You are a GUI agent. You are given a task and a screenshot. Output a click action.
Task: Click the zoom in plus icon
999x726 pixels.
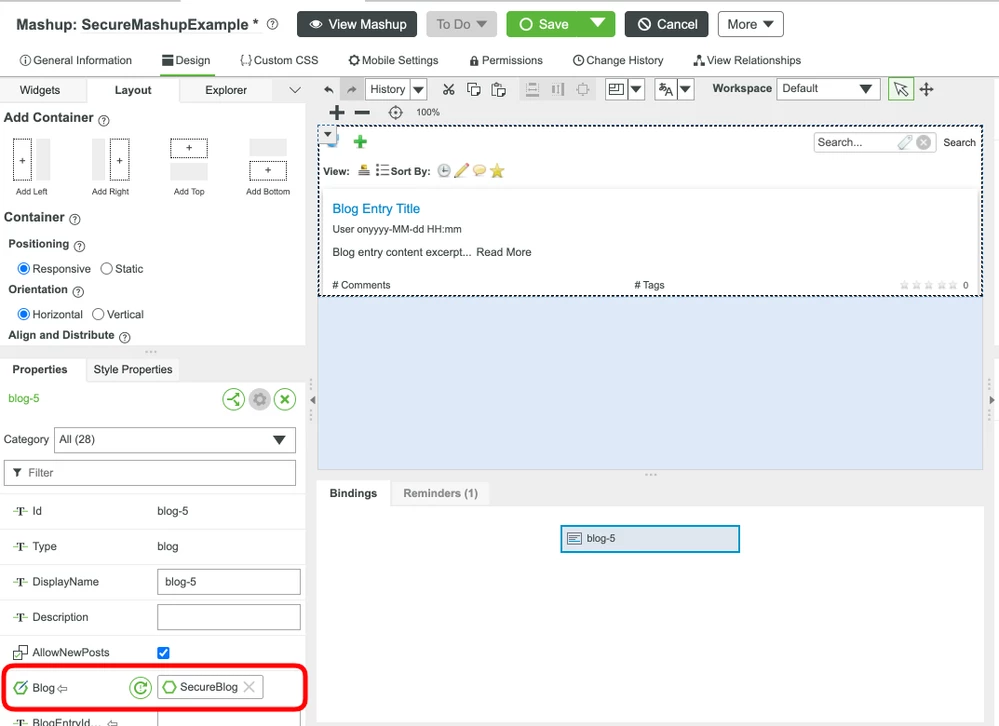[336, 113]
